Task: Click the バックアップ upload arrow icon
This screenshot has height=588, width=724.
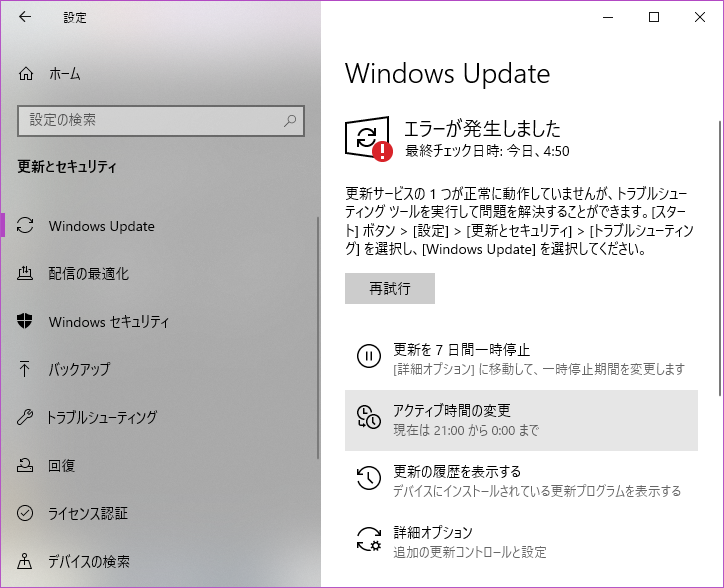Action: click(24, 369)
